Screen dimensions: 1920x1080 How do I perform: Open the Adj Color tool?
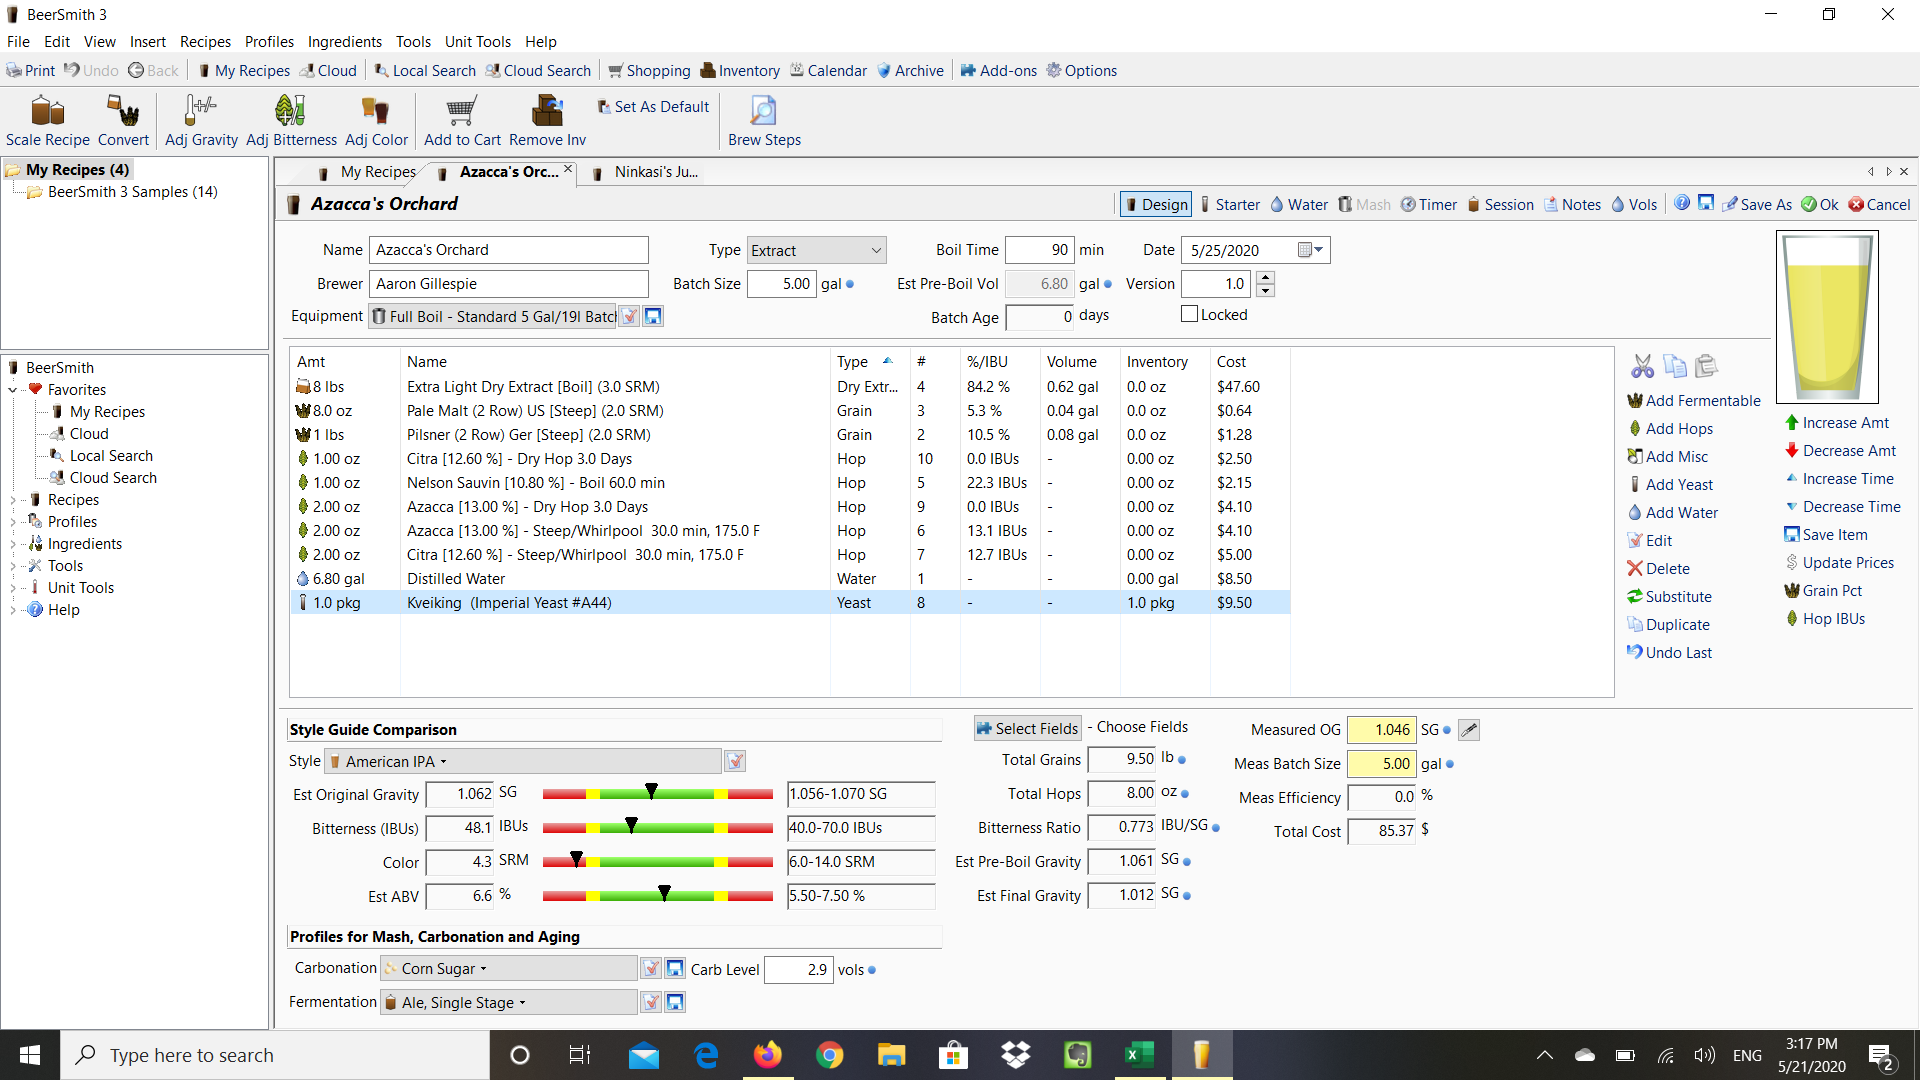376,120
